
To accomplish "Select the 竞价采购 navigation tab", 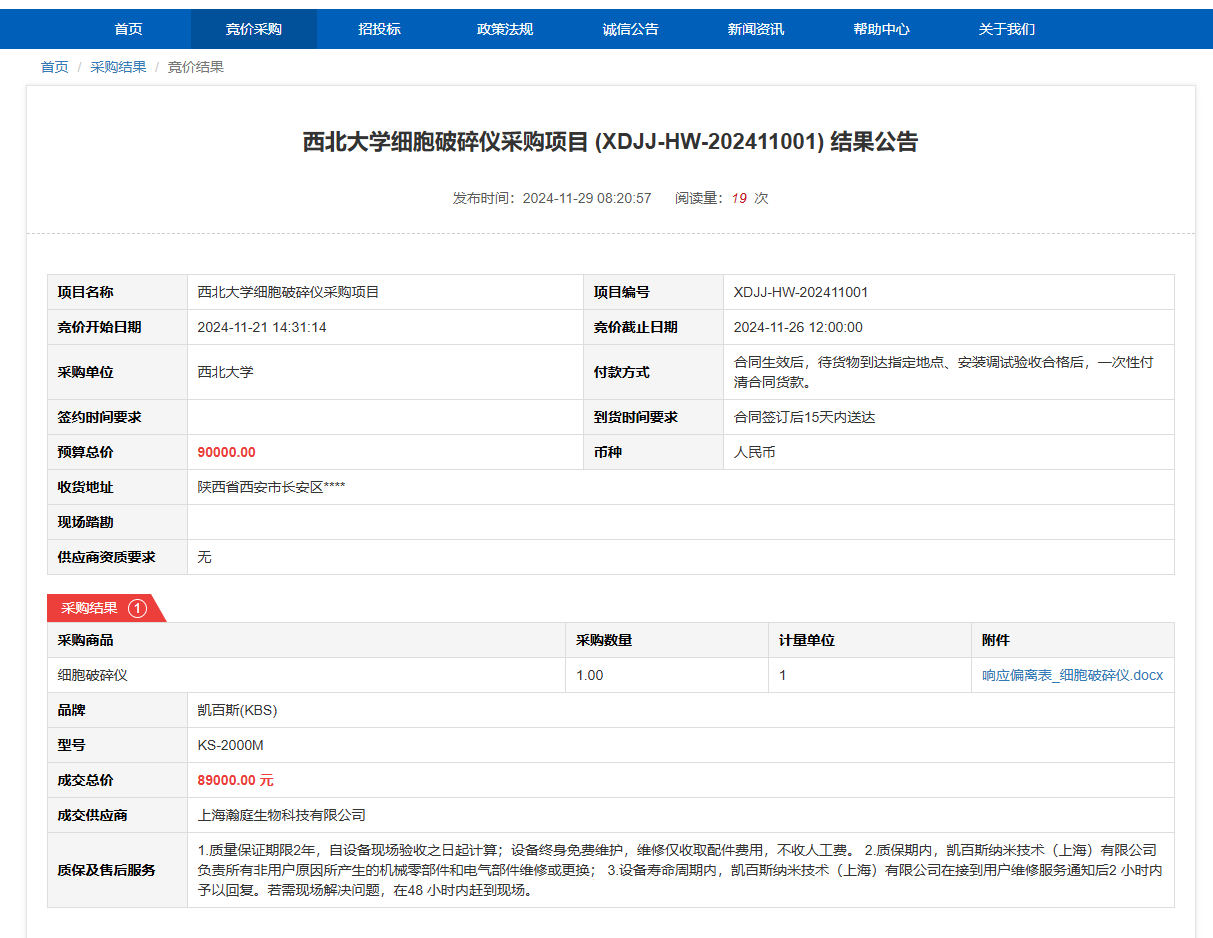I will click(254, 29).
